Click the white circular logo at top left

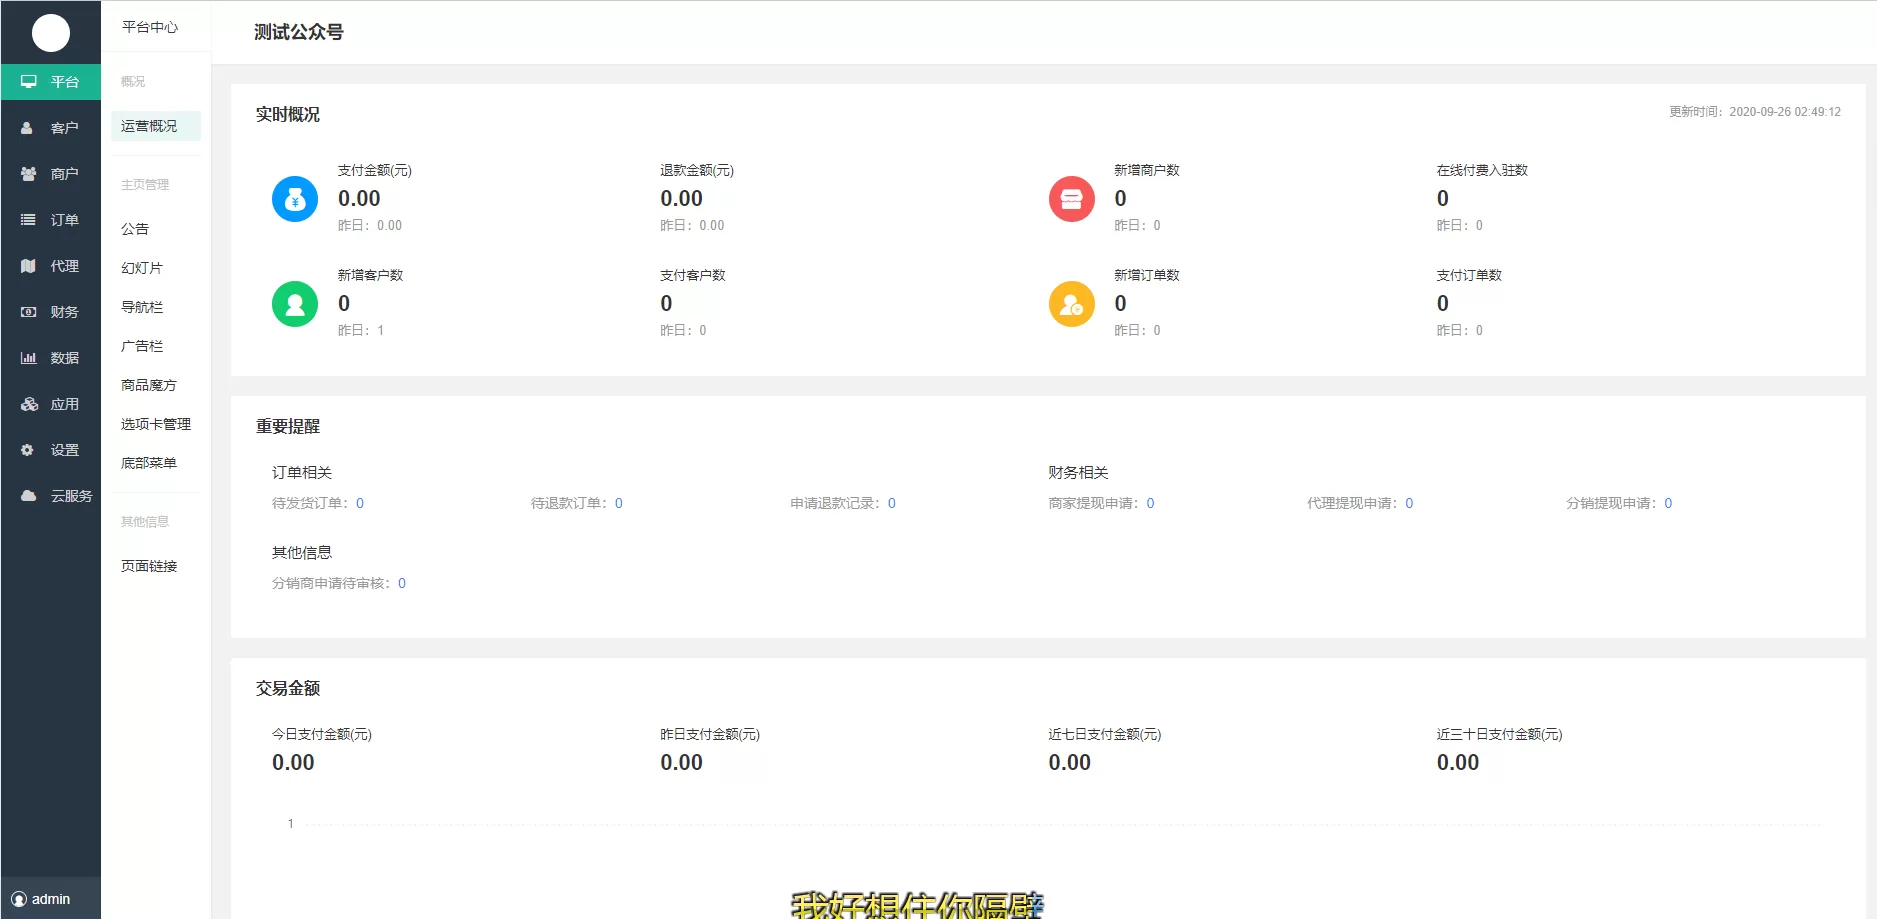[x=51, y=33]
